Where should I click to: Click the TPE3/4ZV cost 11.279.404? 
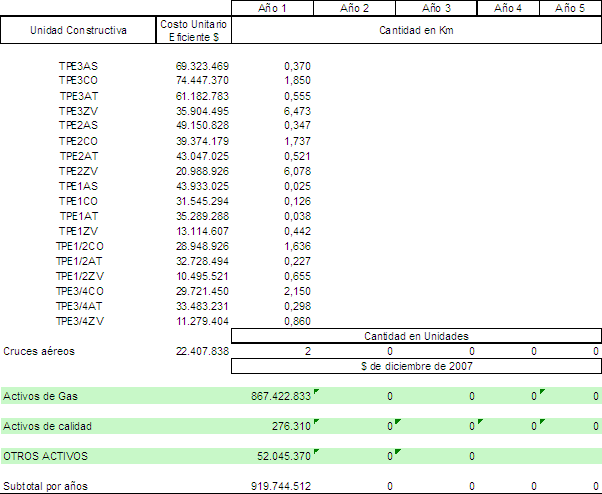pos(202,321)
